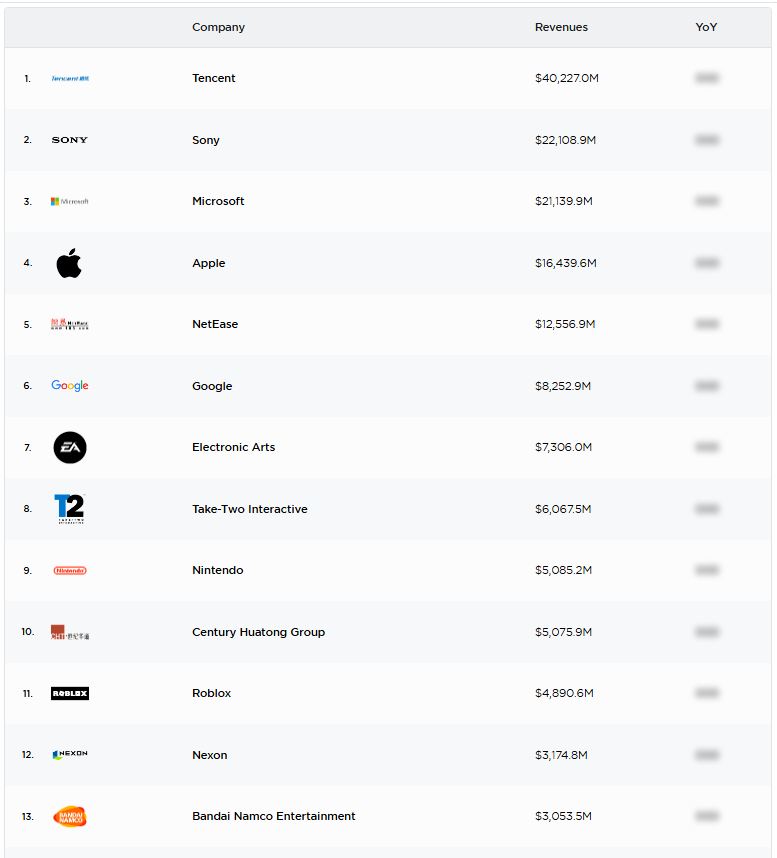The image size is (777, 858).
Task: Select Bandai Namco revenue $3,053.5M
Action: coord(563,816)
